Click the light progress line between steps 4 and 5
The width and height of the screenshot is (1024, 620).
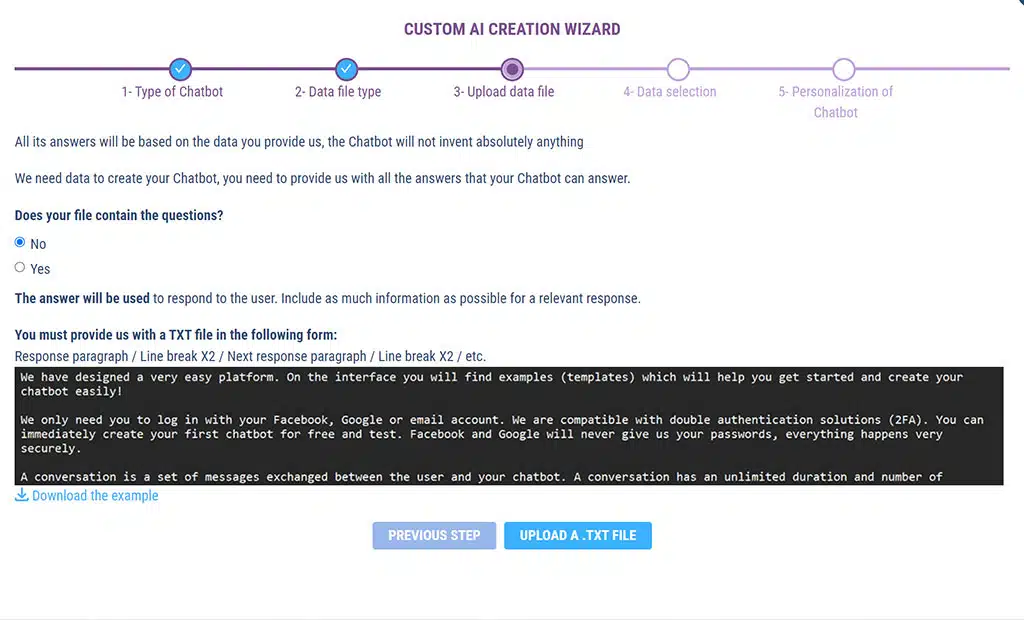(761, 69)
